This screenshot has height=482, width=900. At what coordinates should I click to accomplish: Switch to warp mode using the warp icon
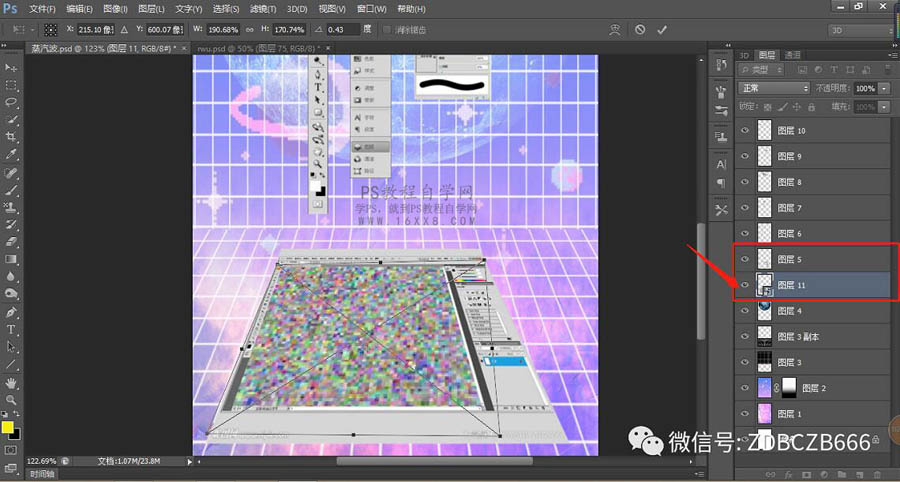tap(613, 30)
